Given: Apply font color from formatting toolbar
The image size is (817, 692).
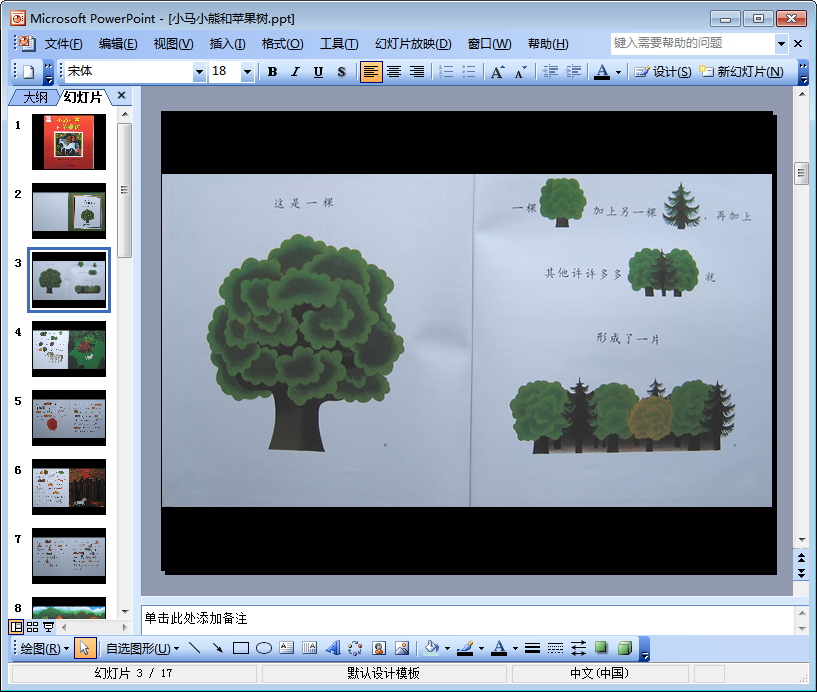Looking at the screenshot, I should click(602, 72).
